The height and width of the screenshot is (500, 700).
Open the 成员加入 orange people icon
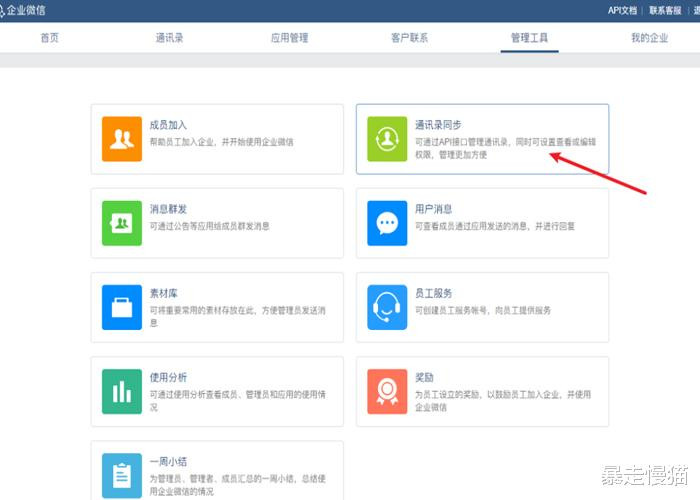click(x=122, y=139)
